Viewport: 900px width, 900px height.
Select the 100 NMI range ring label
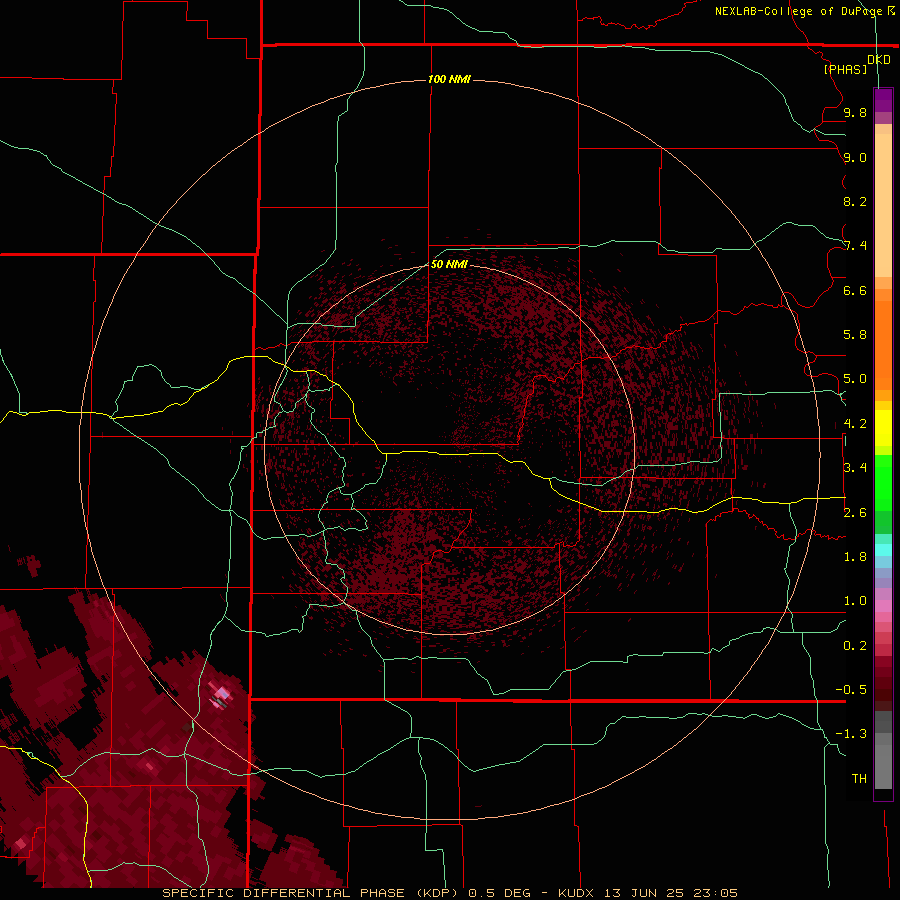449,79
